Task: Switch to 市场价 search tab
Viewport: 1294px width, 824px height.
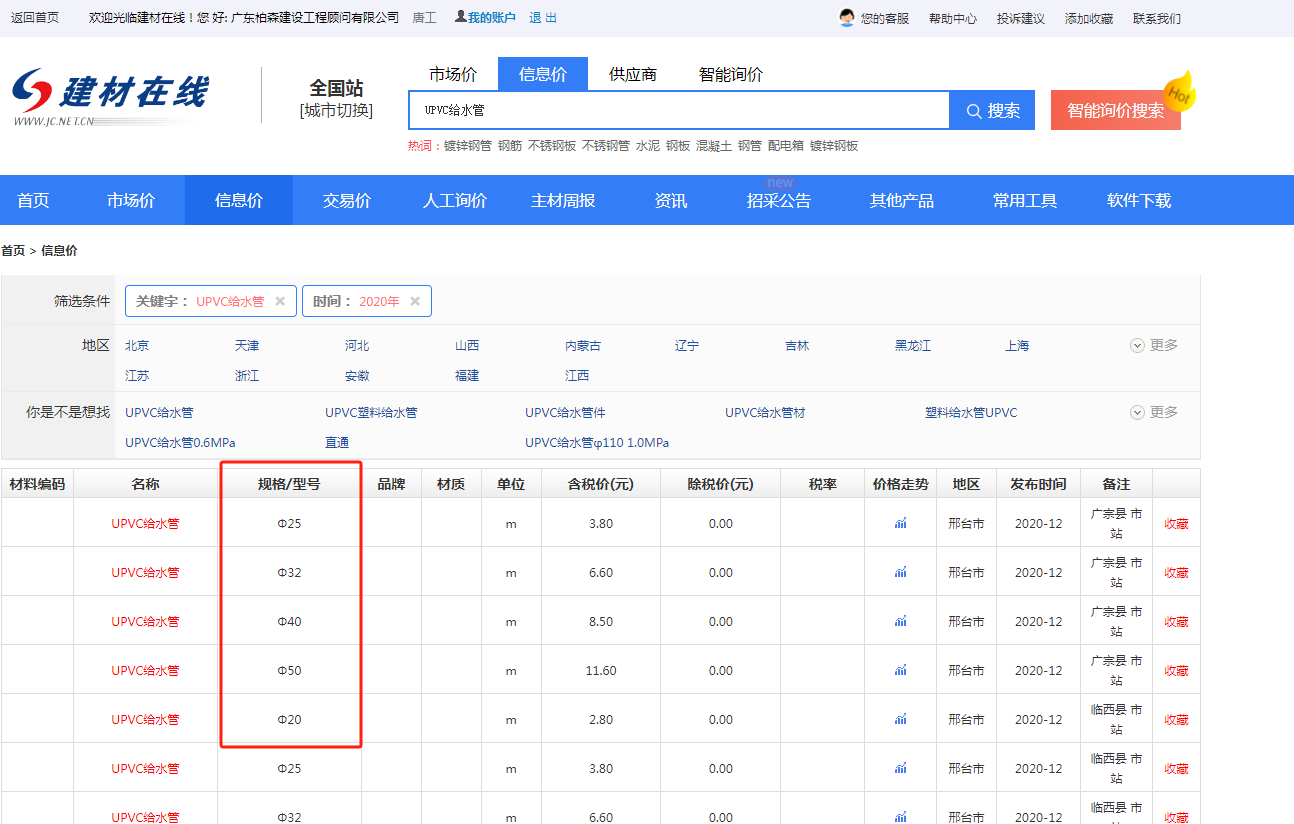Action: (453, 75)
